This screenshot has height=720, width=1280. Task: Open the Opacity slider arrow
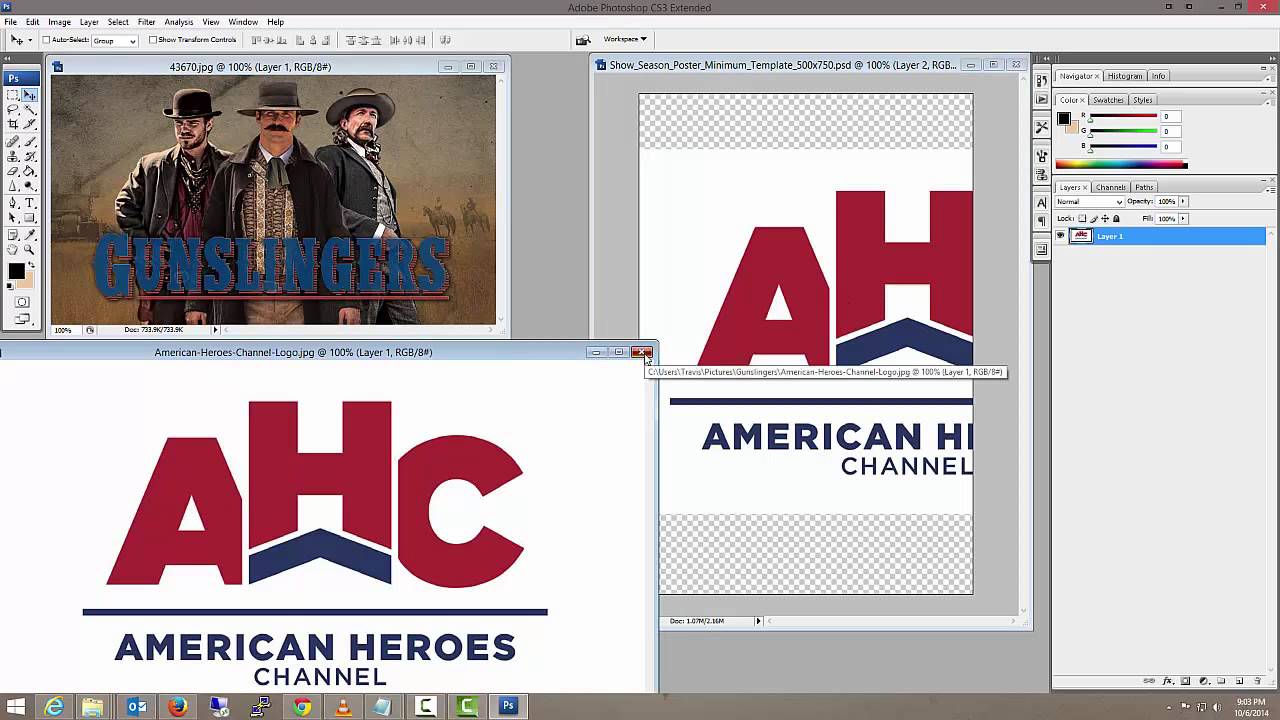1183,202
